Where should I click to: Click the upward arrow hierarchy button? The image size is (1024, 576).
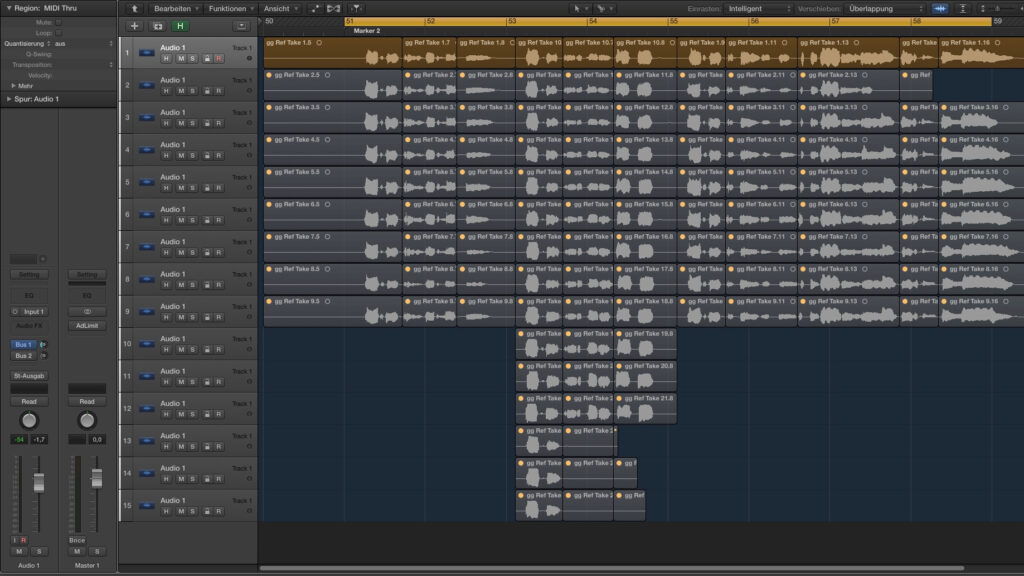click(x=135, y=8)
